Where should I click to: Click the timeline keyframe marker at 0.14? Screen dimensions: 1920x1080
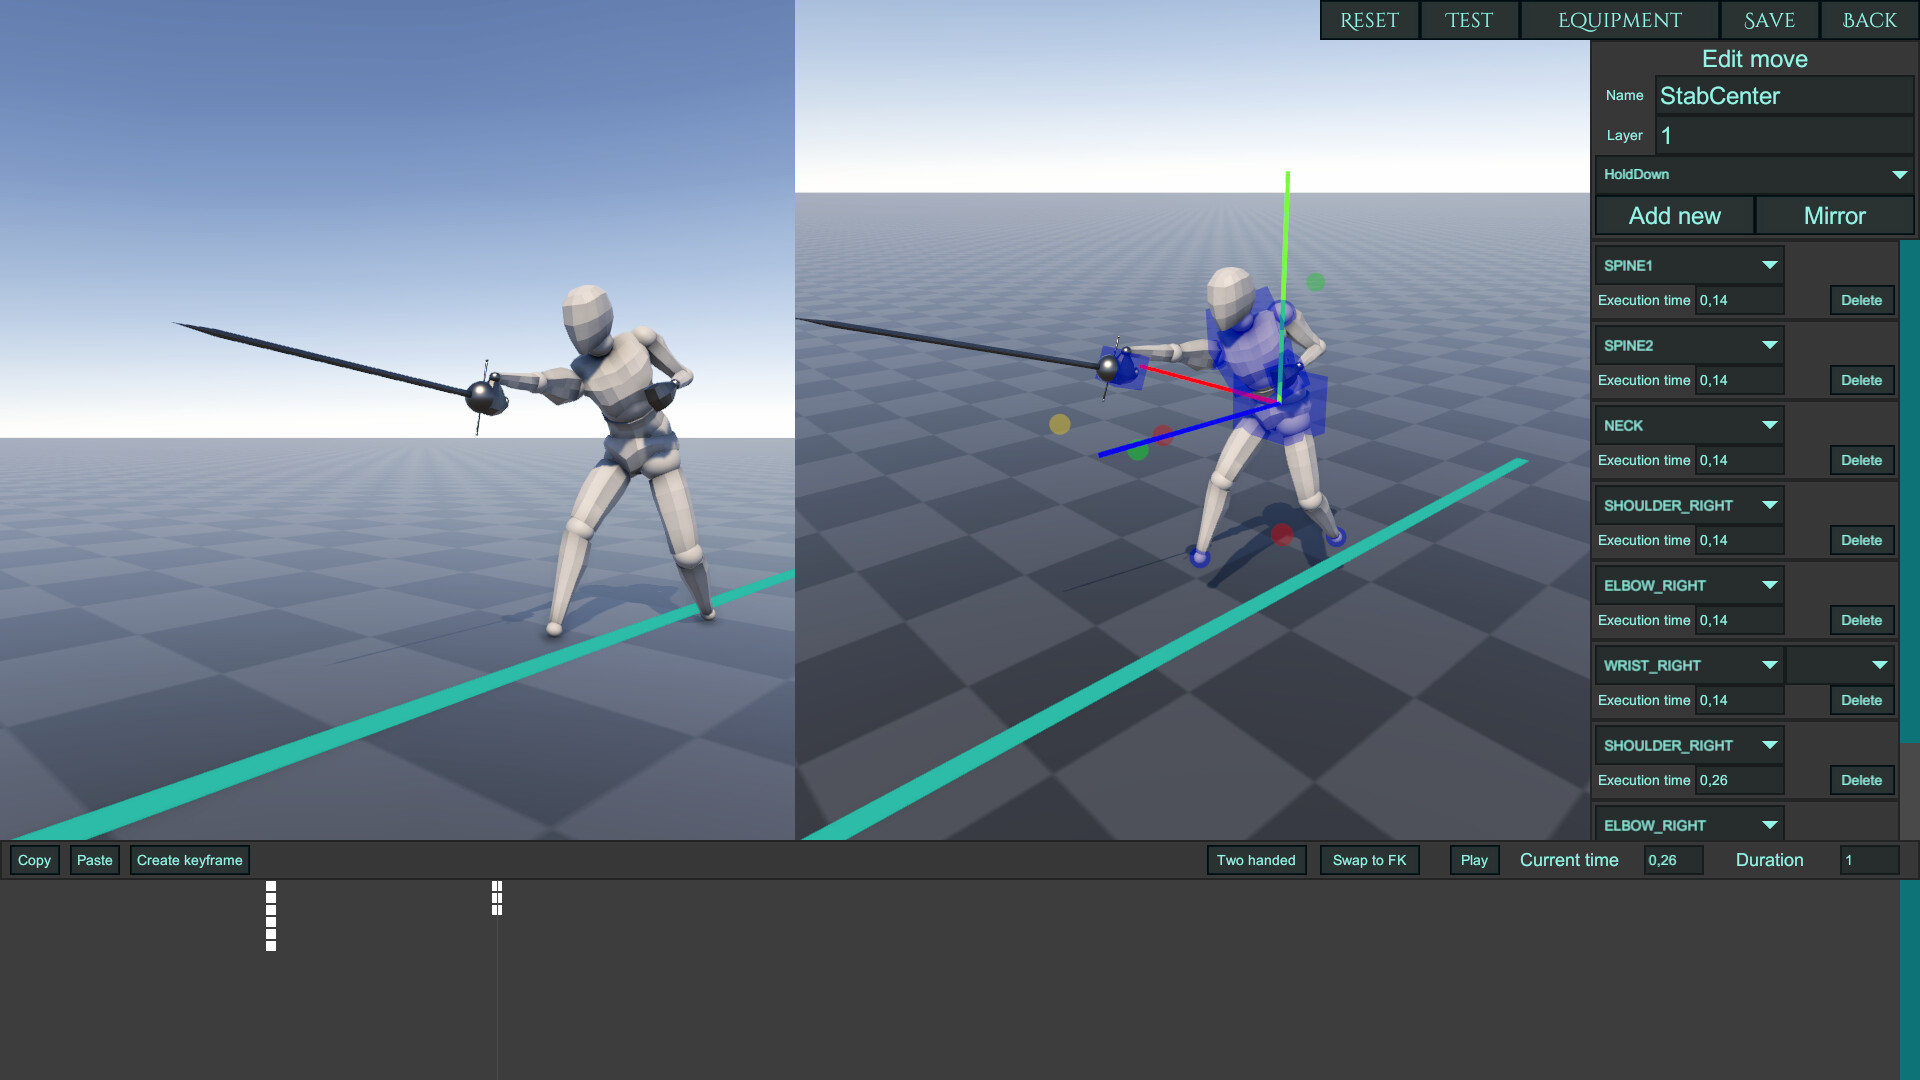[x=269, y=910]
